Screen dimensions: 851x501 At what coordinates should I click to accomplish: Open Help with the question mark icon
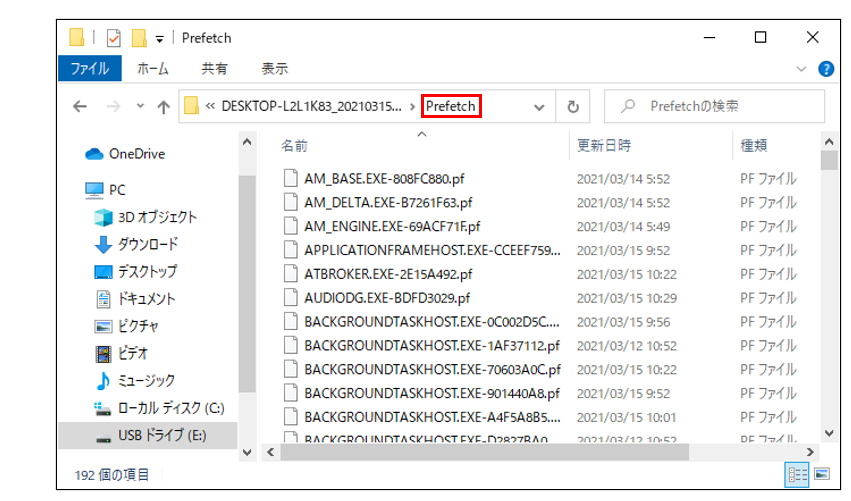(x=826, y=69)
